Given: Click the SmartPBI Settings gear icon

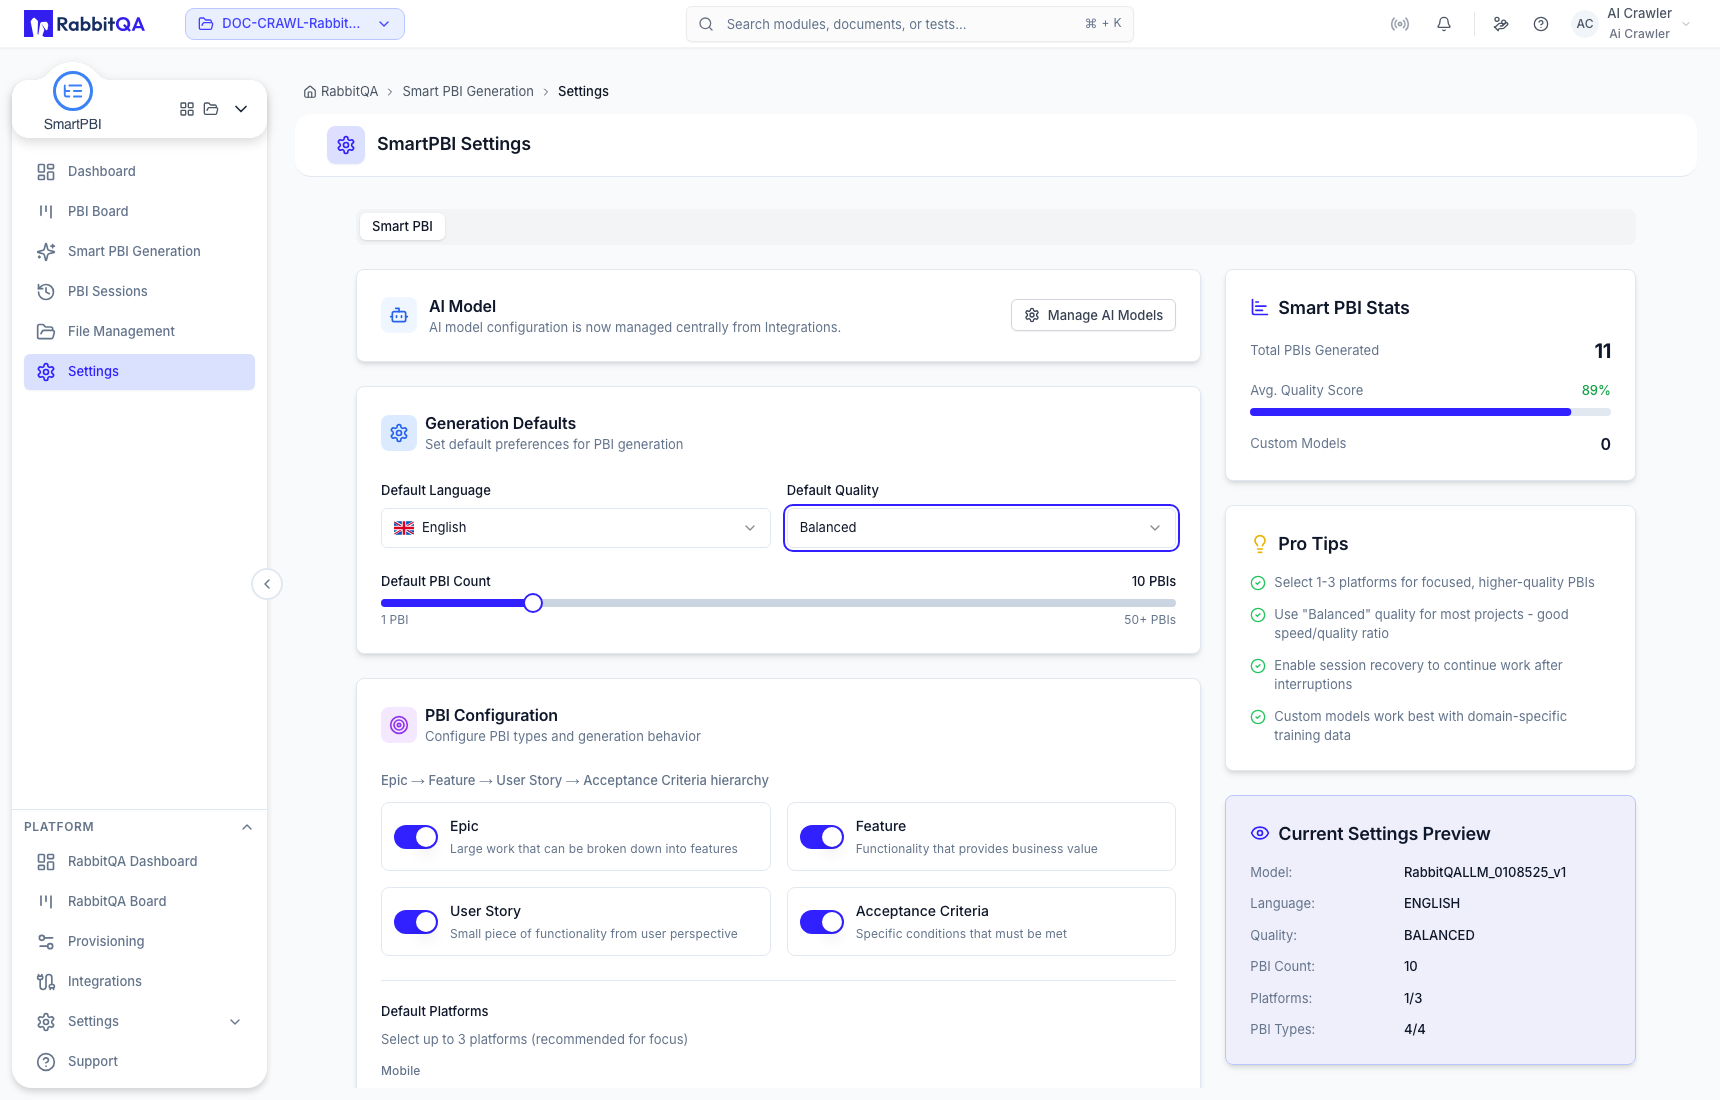Looking at the screenshot, I should [x=346, y=145].
